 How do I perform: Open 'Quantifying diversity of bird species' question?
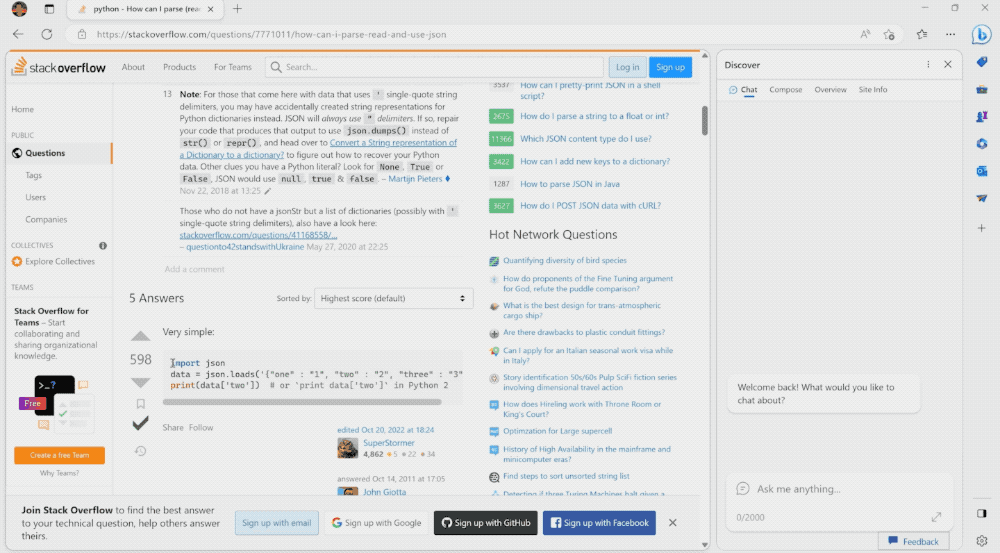pyautogui.click(x=564, y=260)
